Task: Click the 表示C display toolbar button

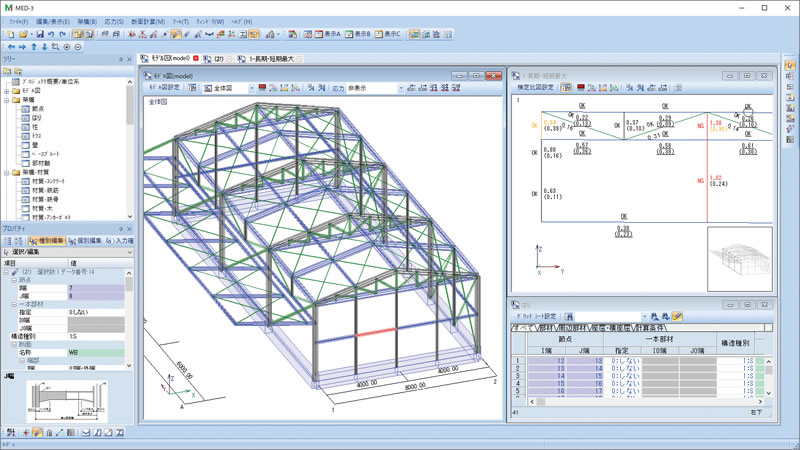Action: (x=390, y=34)
